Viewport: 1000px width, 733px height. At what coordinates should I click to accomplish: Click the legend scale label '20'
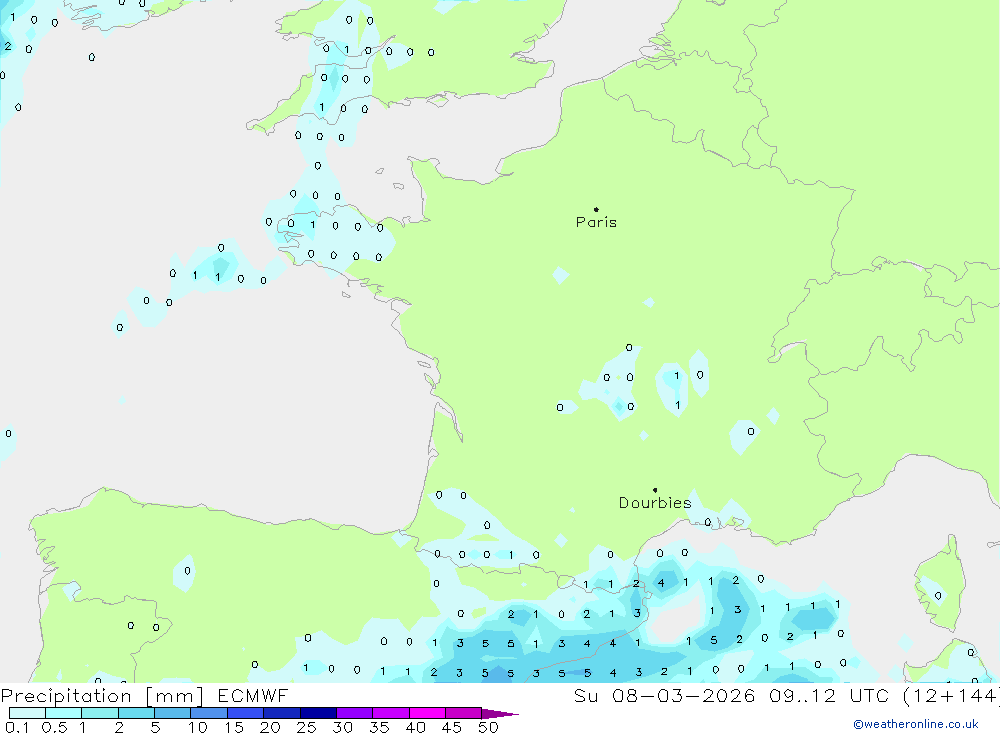[x=270, y=727]
